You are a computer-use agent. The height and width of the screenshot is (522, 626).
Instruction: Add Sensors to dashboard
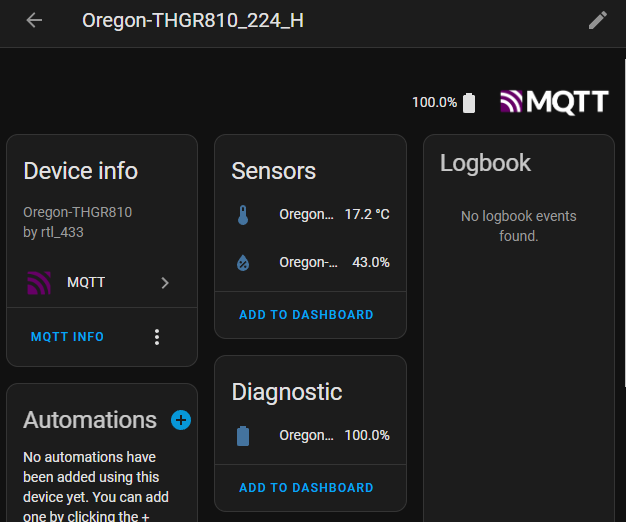(x=306, y=315)
